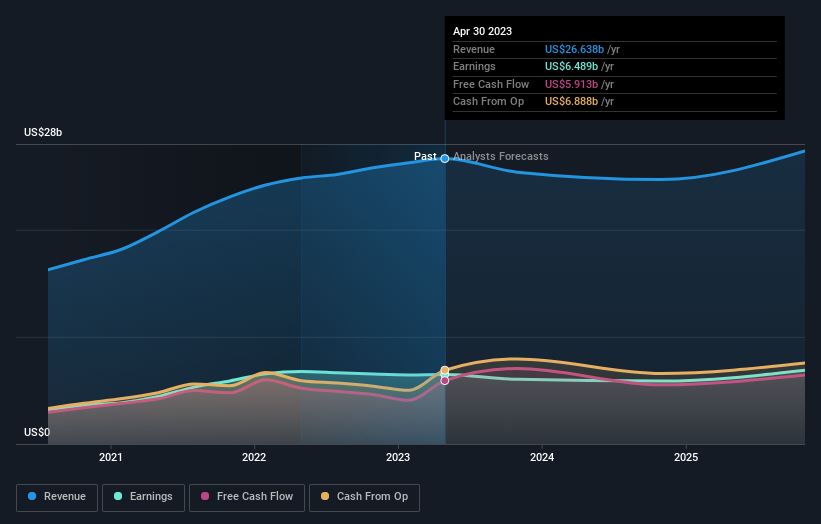Toggle the Earnings legend button
821x524 pixels.
click(143, 497)
